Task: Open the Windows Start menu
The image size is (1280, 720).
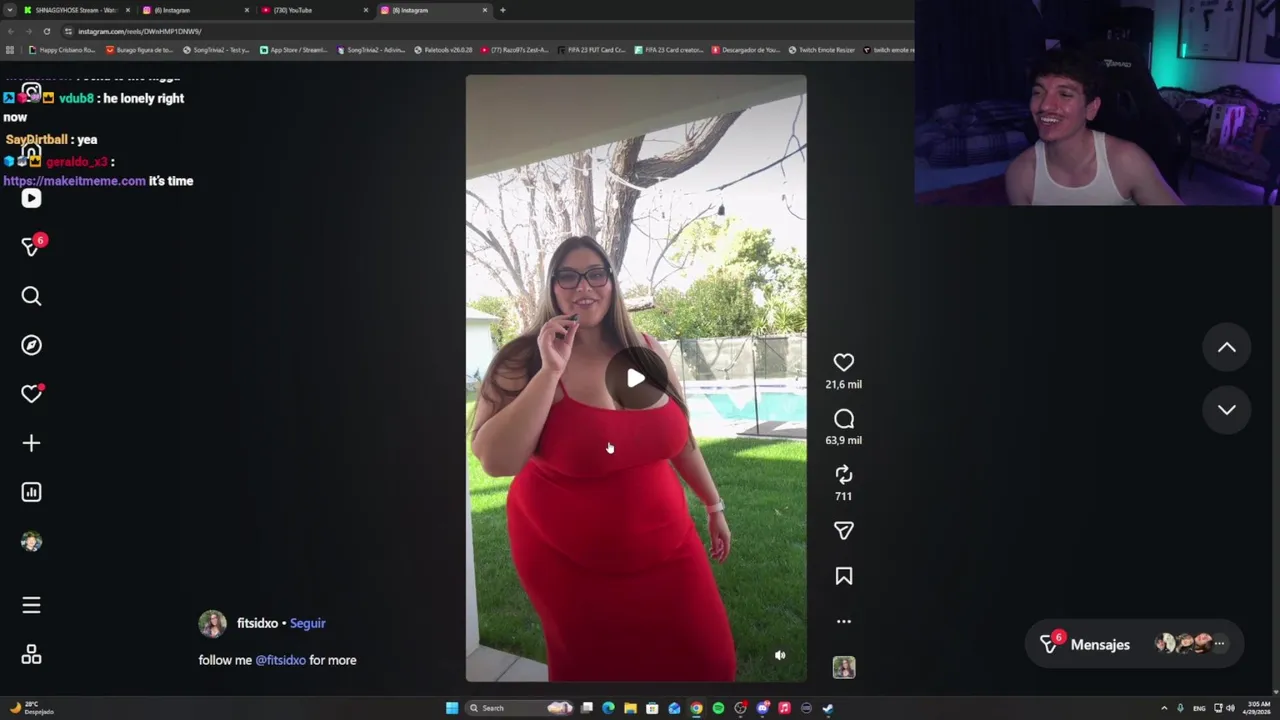Action: [x=452, y=708]
